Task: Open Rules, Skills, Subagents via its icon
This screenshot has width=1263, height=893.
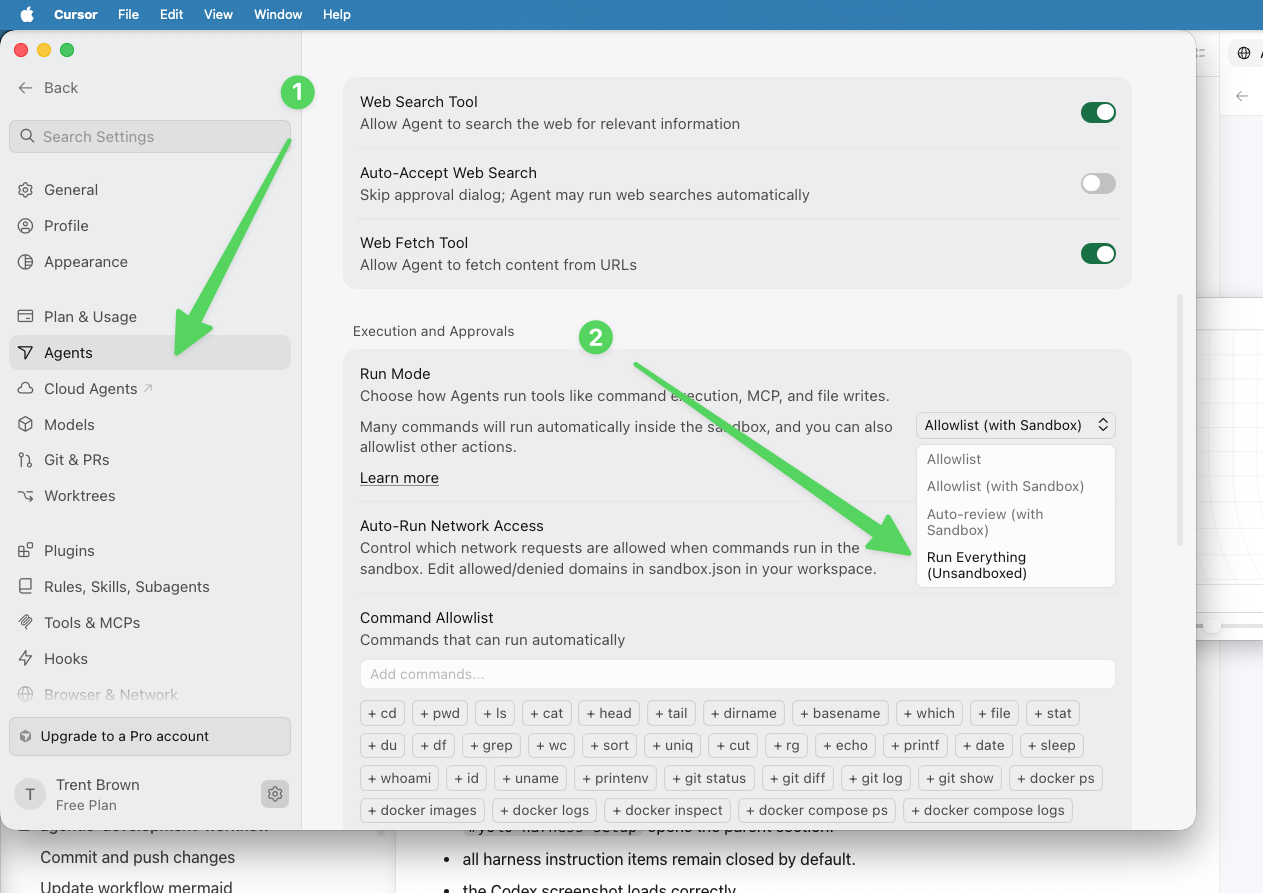Action: tap(26, 587)
